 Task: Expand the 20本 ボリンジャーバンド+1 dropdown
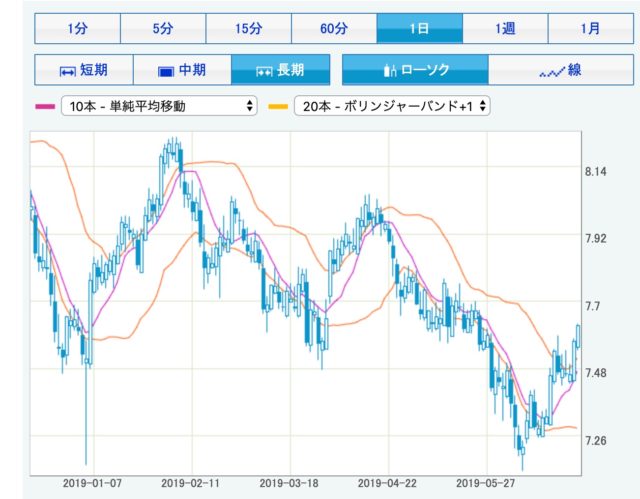(x=392, y=106)
